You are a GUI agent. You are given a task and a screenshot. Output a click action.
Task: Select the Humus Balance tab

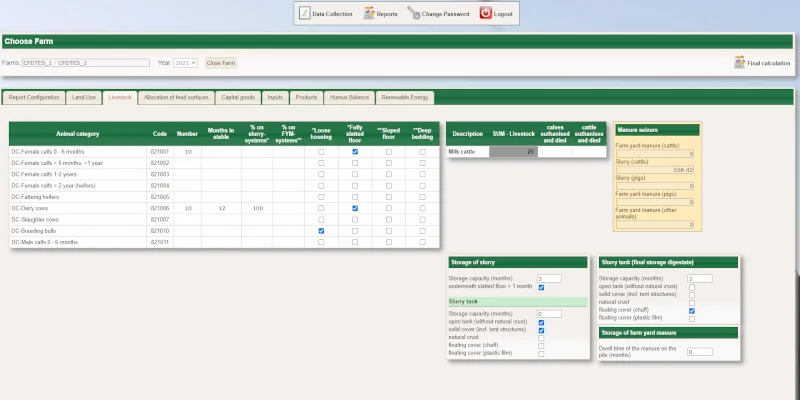click(349, 97)
